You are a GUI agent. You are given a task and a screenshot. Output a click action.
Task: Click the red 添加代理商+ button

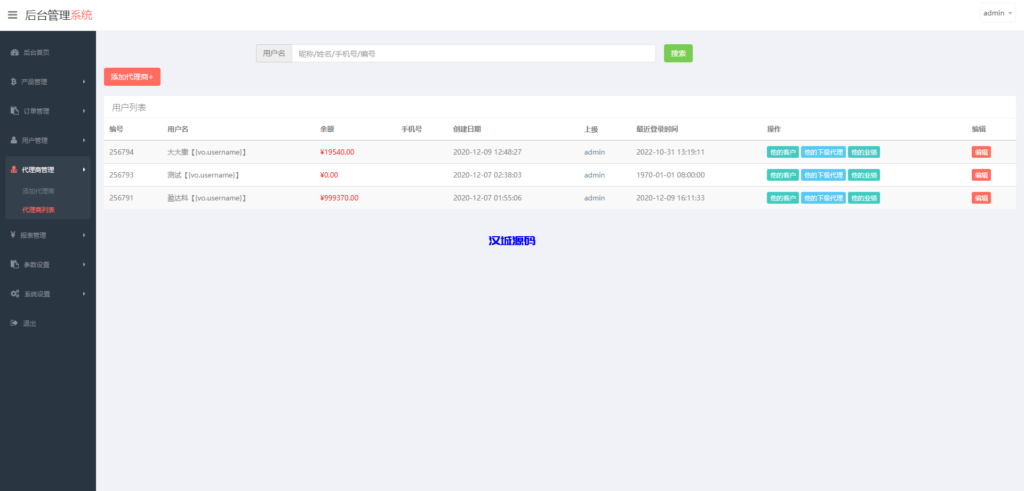(x=132, y=77)
